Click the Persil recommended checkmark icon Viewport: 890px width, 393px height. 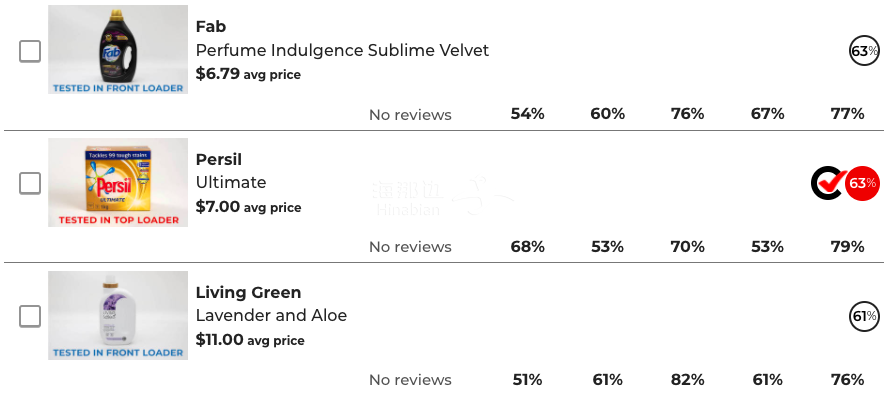(x=828, y=183)
